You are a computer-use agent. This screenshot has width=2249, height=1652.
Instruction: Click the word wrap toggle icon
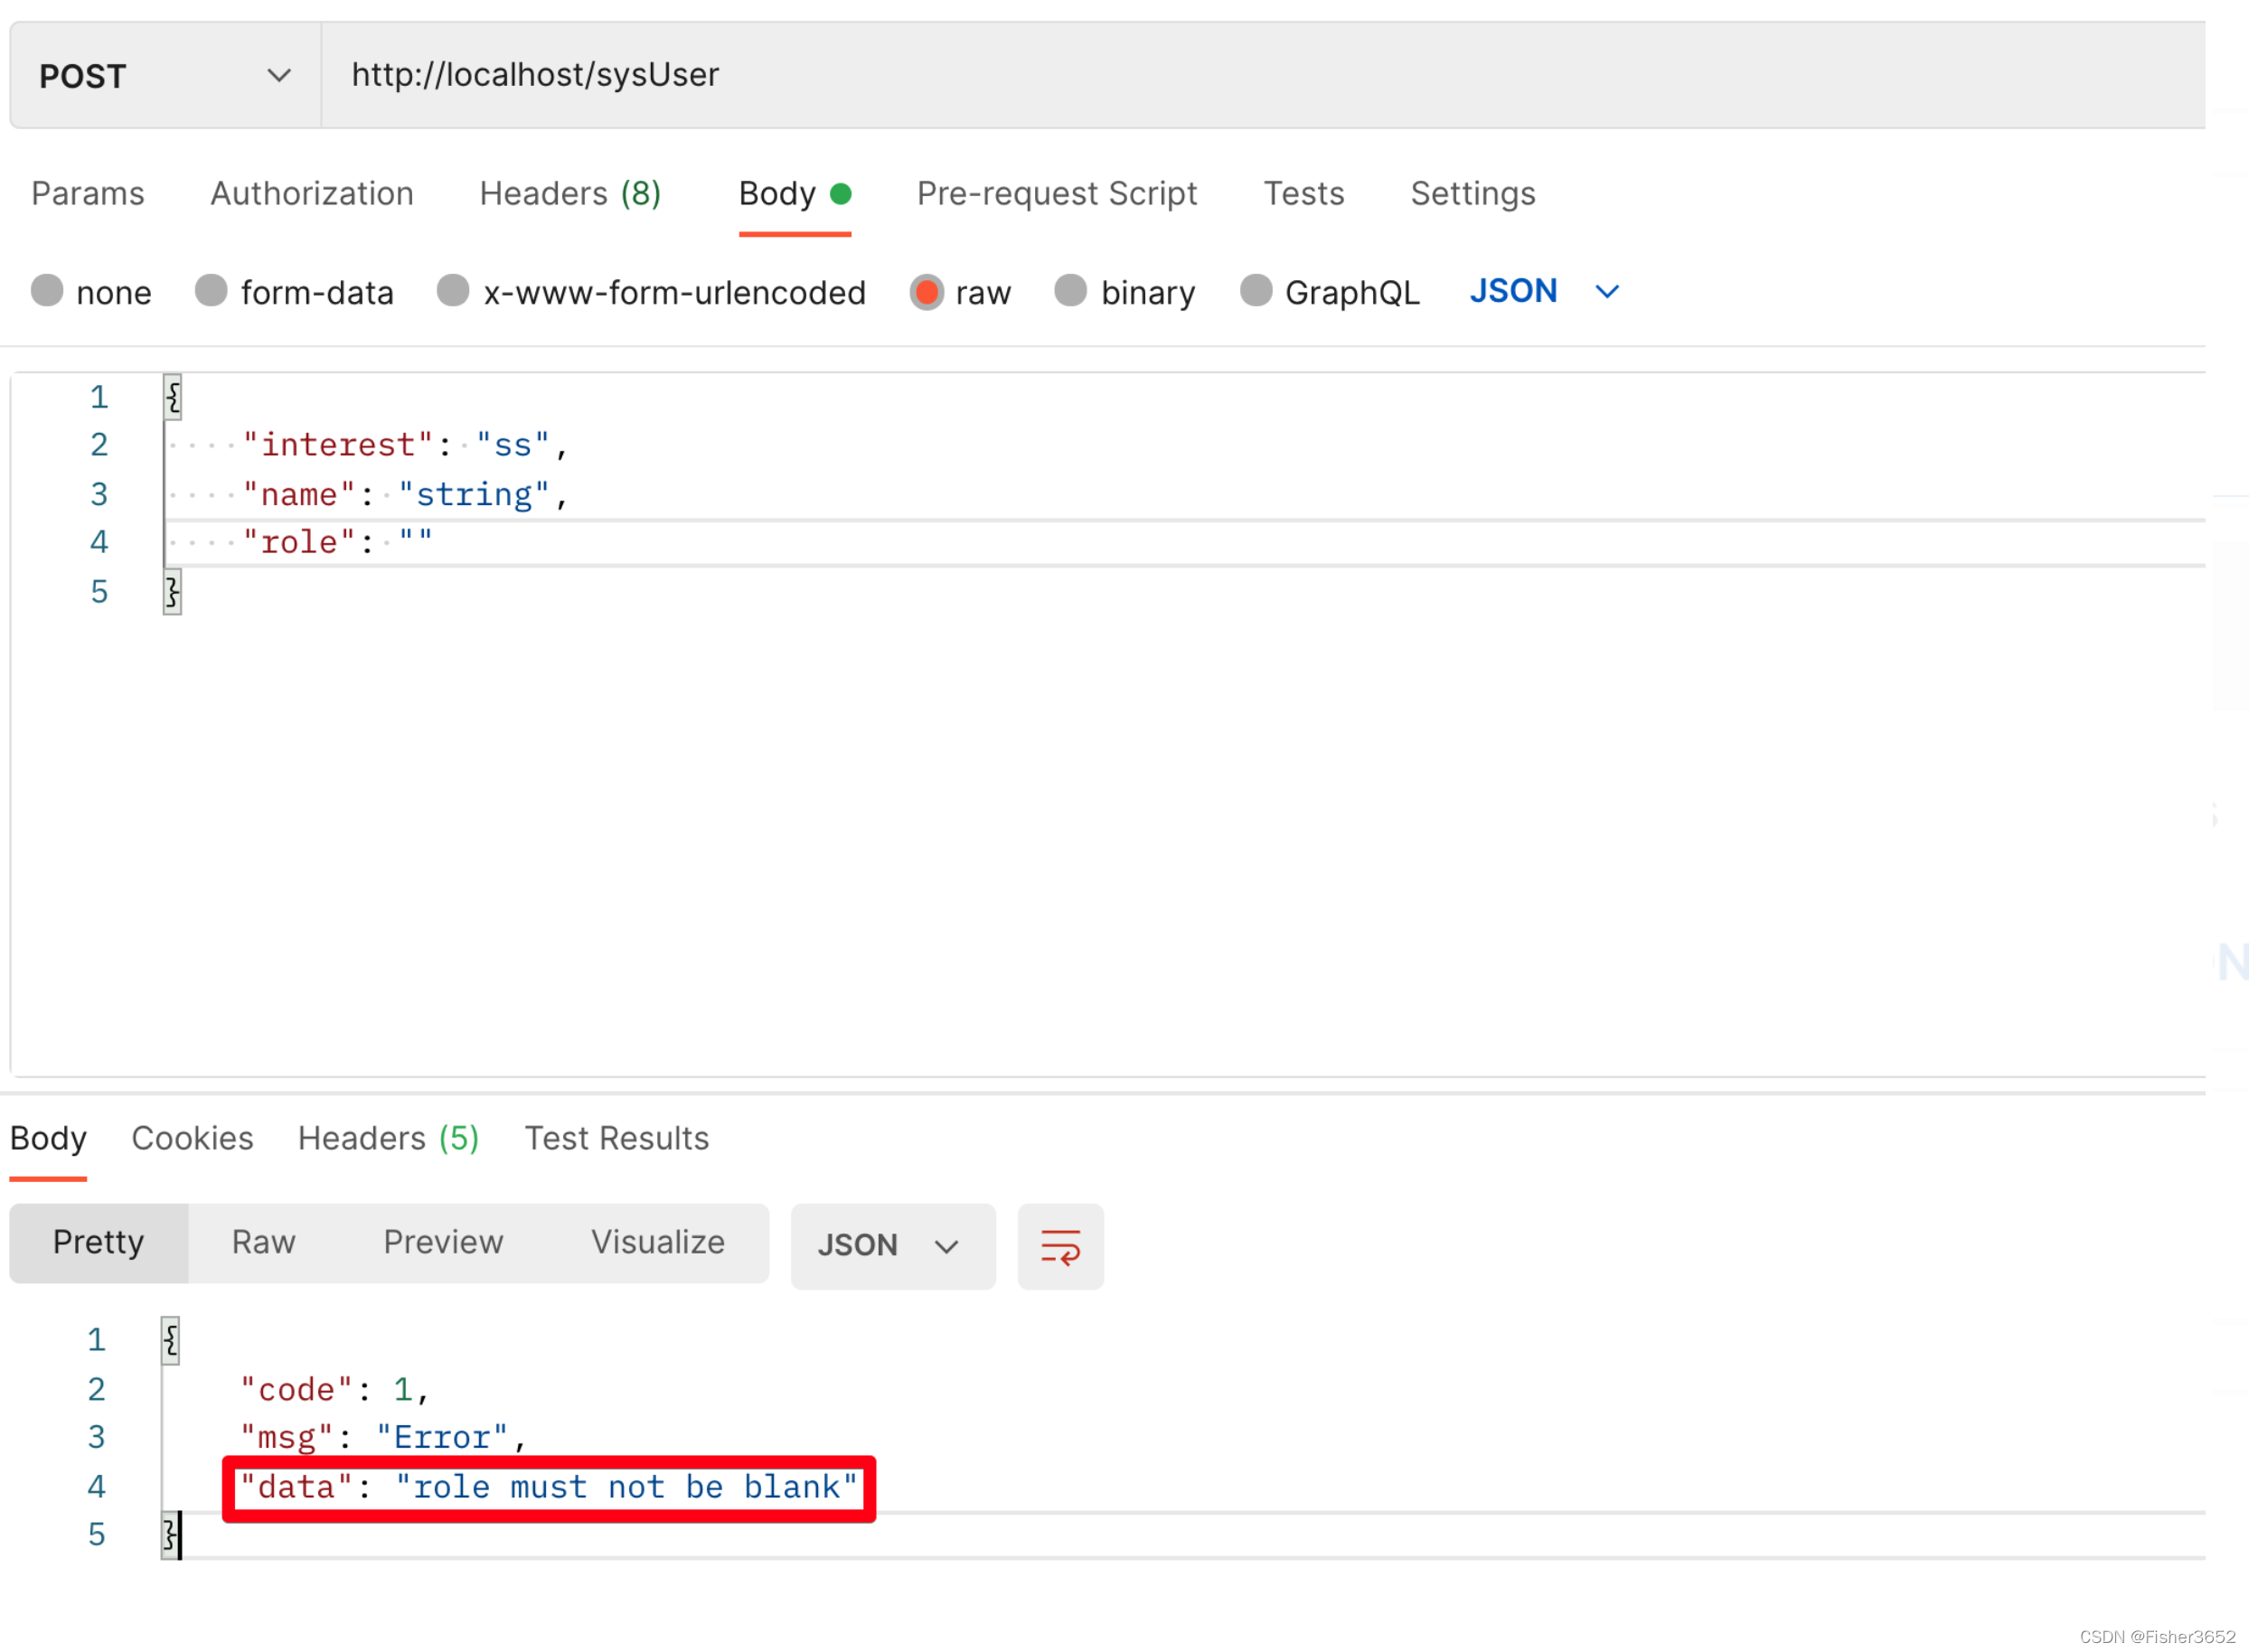click(1060, 1245)
